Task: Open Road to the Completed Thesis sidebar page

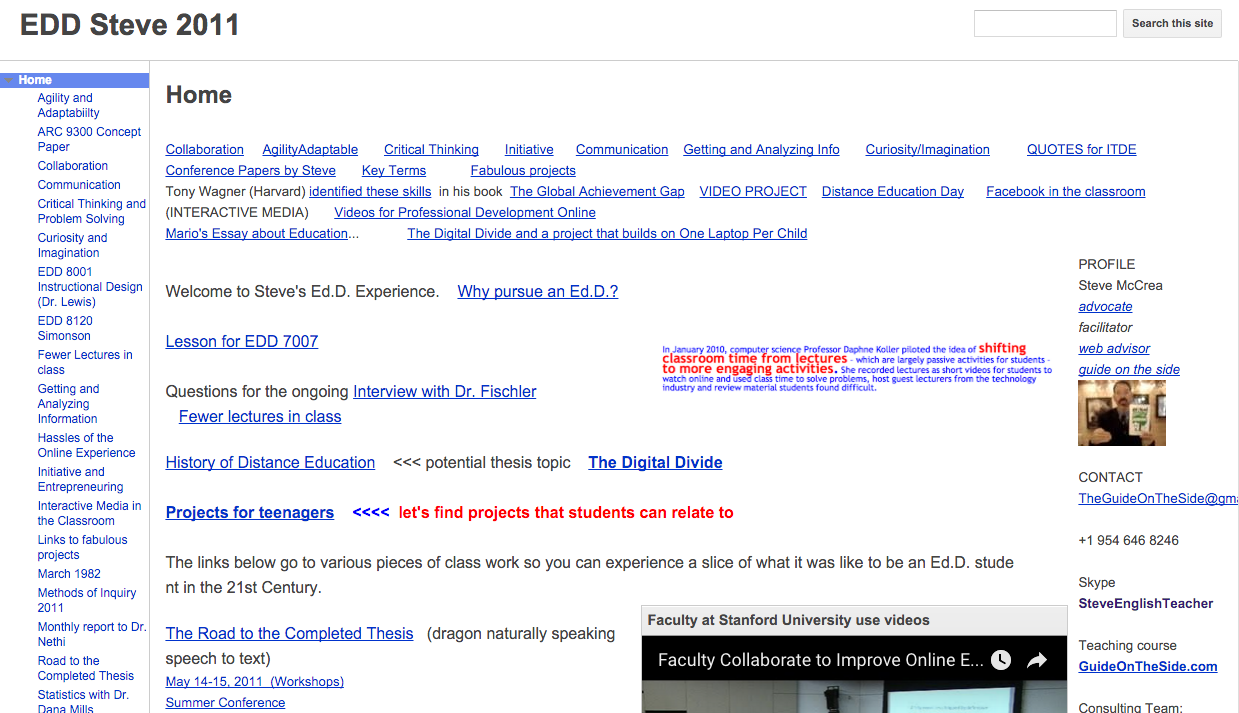Action: pos(86,668)
